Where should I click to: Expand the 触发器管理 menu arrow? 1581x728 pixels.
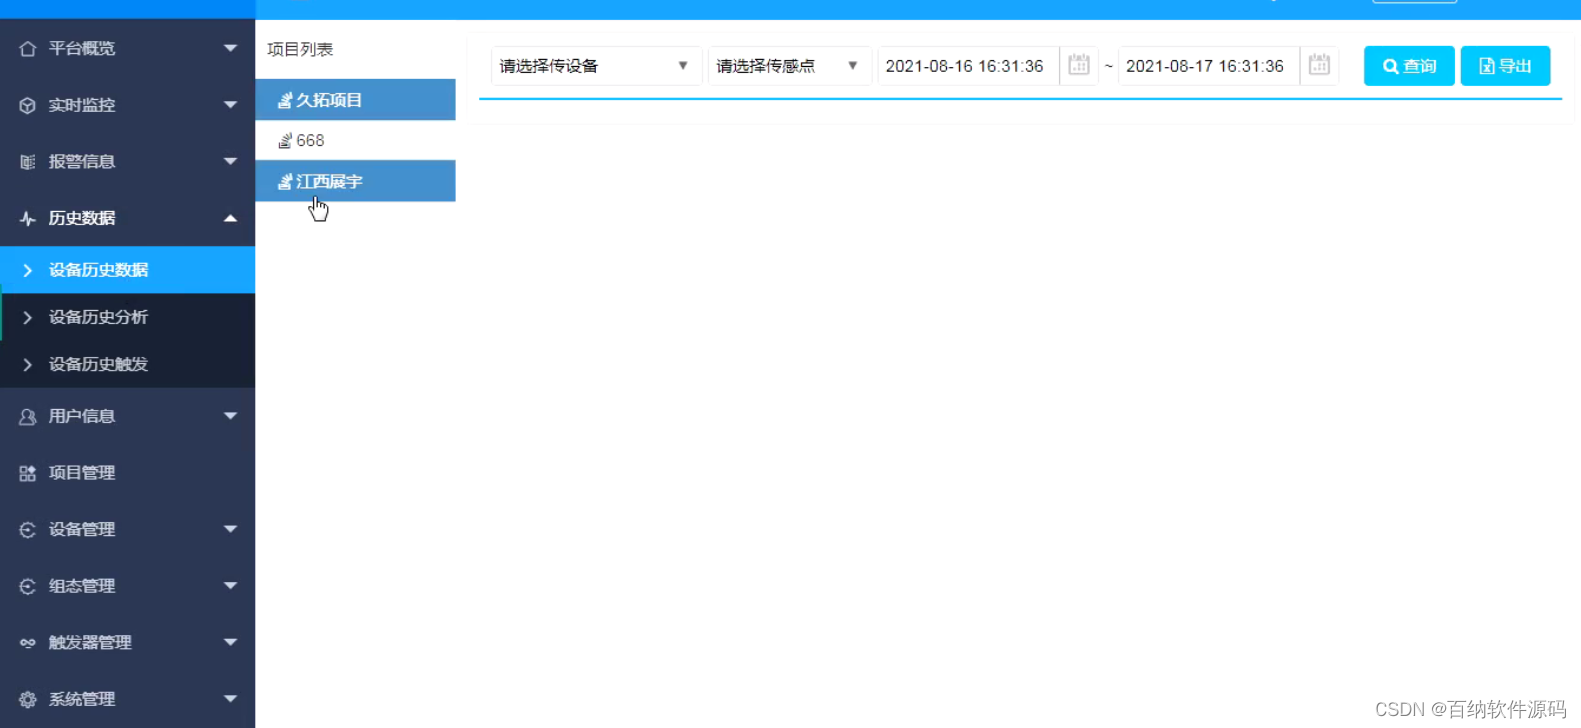pos(231,643)
